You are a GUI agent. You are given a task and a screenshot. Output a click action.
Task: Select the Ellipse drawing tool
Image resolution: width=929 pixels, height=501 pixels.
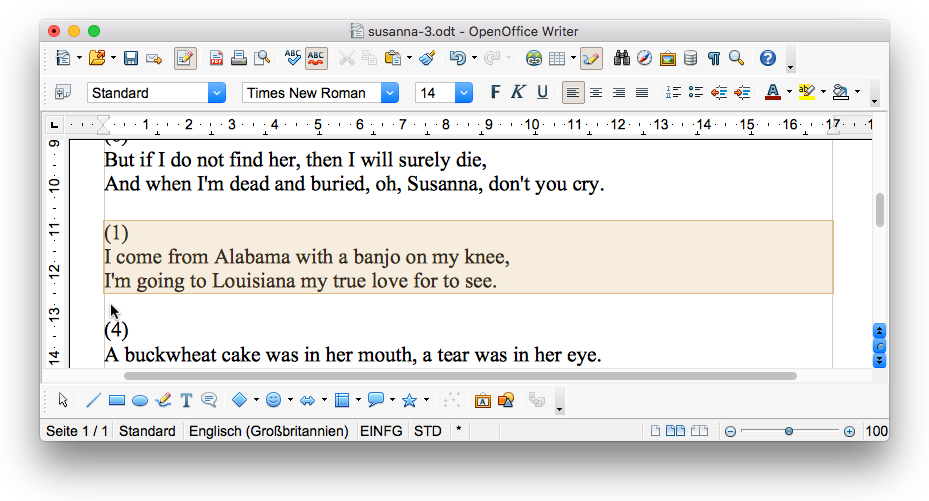tap(140, 401)
